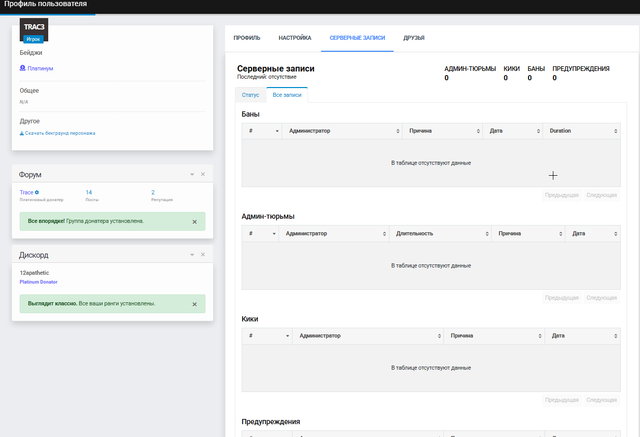
Task: Click the Предупреждения section heading
Action: click(271, 421)
